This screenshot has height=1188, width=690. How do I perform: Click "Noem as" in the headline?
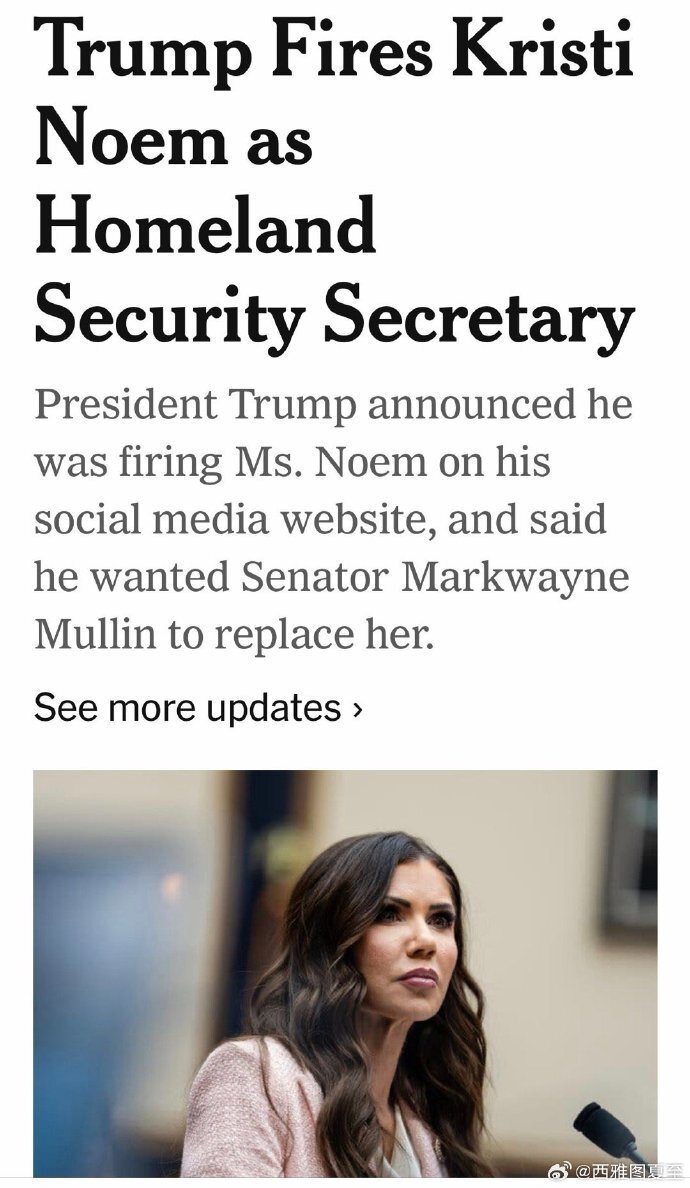point(174,140)
